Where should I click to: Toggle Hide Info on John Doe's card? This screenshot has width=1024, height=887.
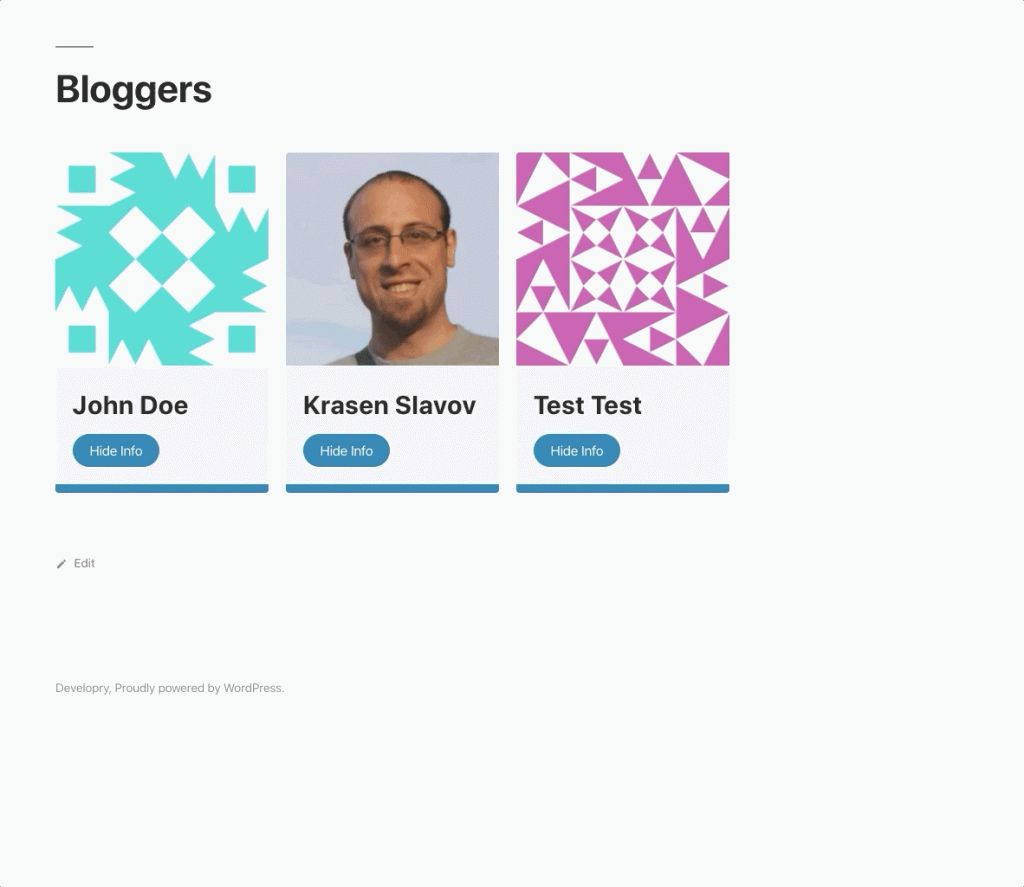(x=116, y=451)
